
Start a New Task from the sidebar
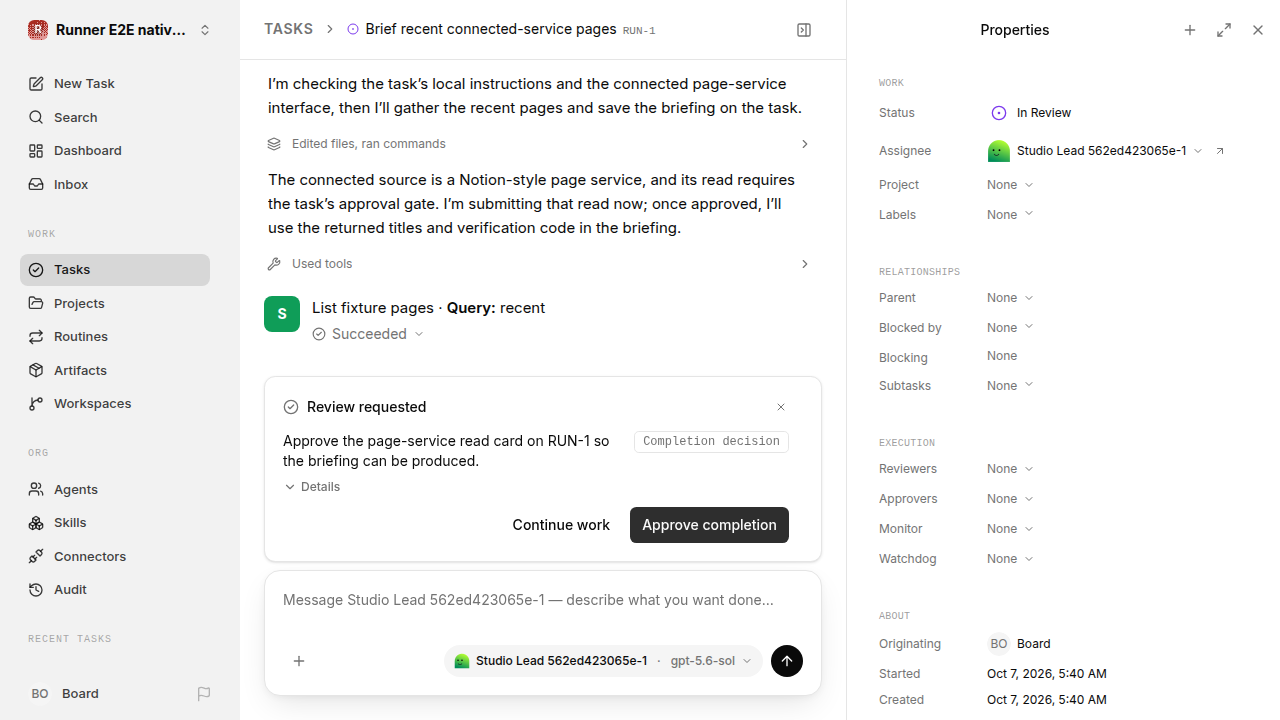tap(115, 84)
